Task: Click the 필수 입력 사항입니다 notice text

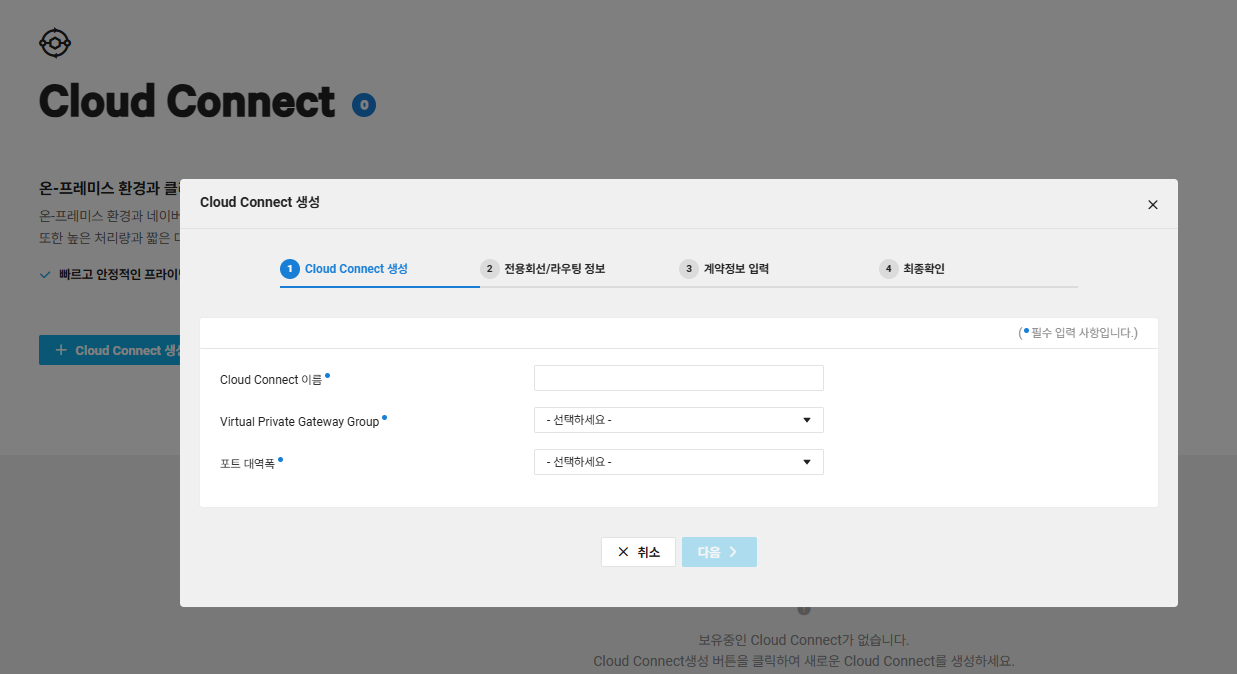Action: [1078, 332]
